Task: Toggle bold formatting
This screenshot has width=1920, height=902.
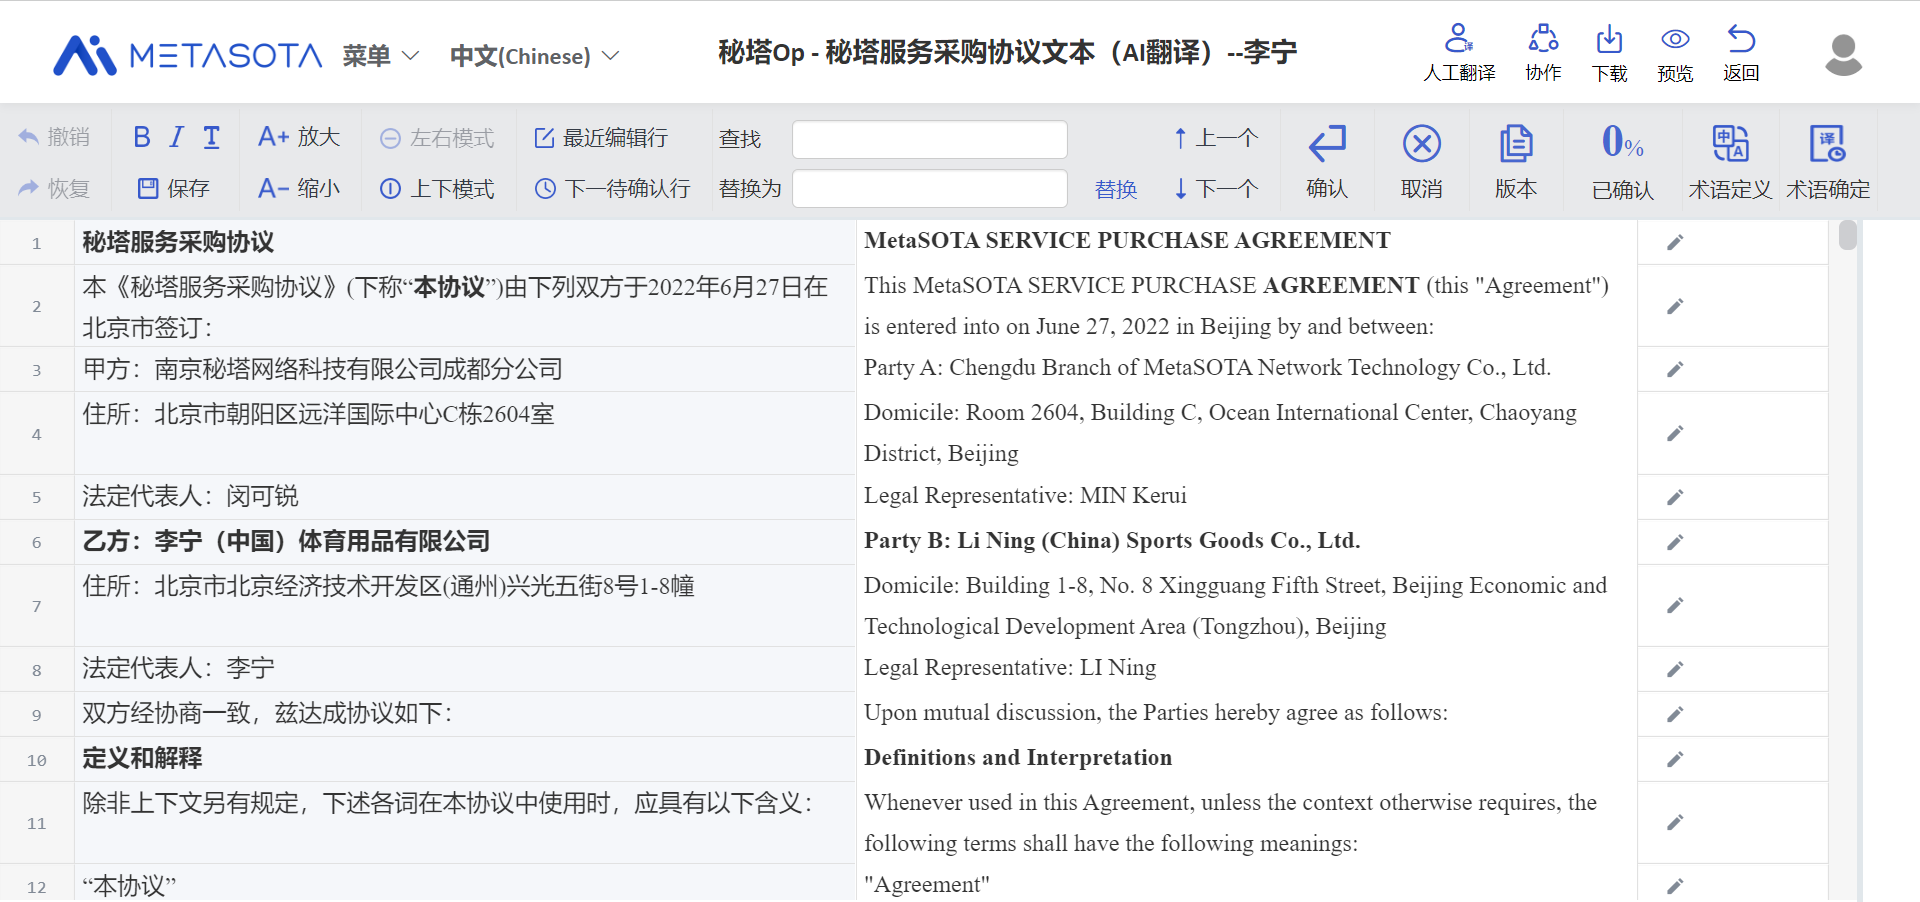Action: point(142,137)
